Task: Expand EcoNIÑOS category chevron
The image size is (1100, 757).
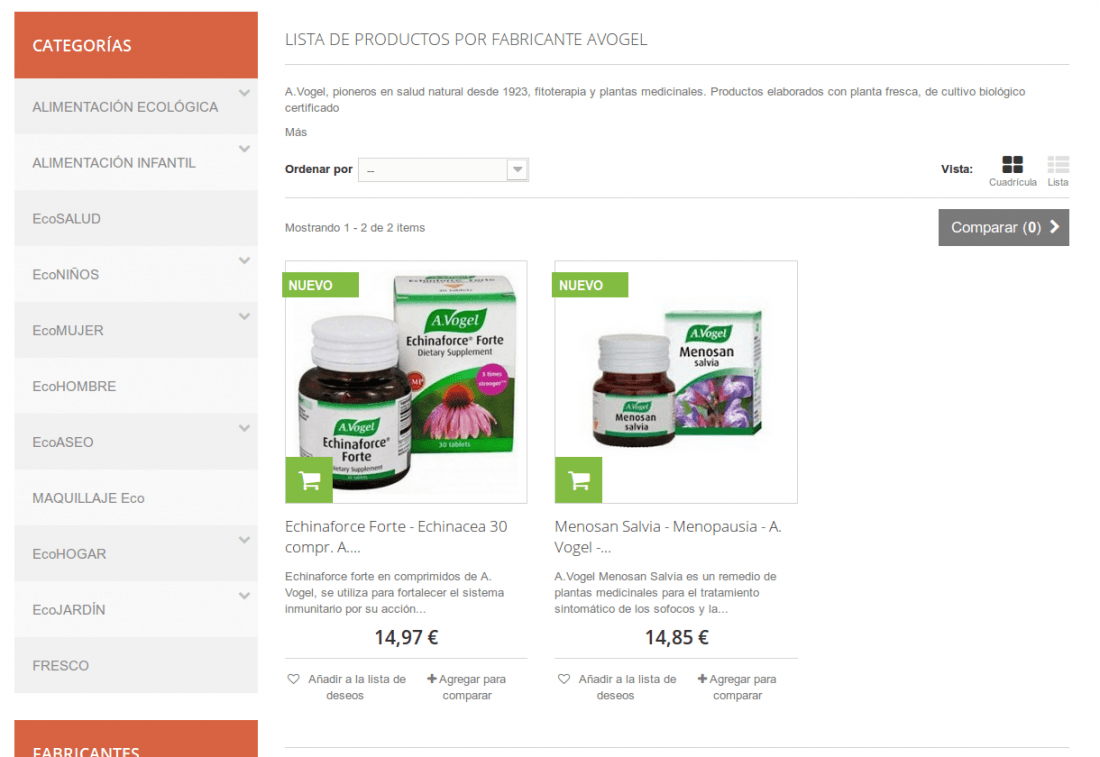Action: pyautogui.click(x=244, y=260)
